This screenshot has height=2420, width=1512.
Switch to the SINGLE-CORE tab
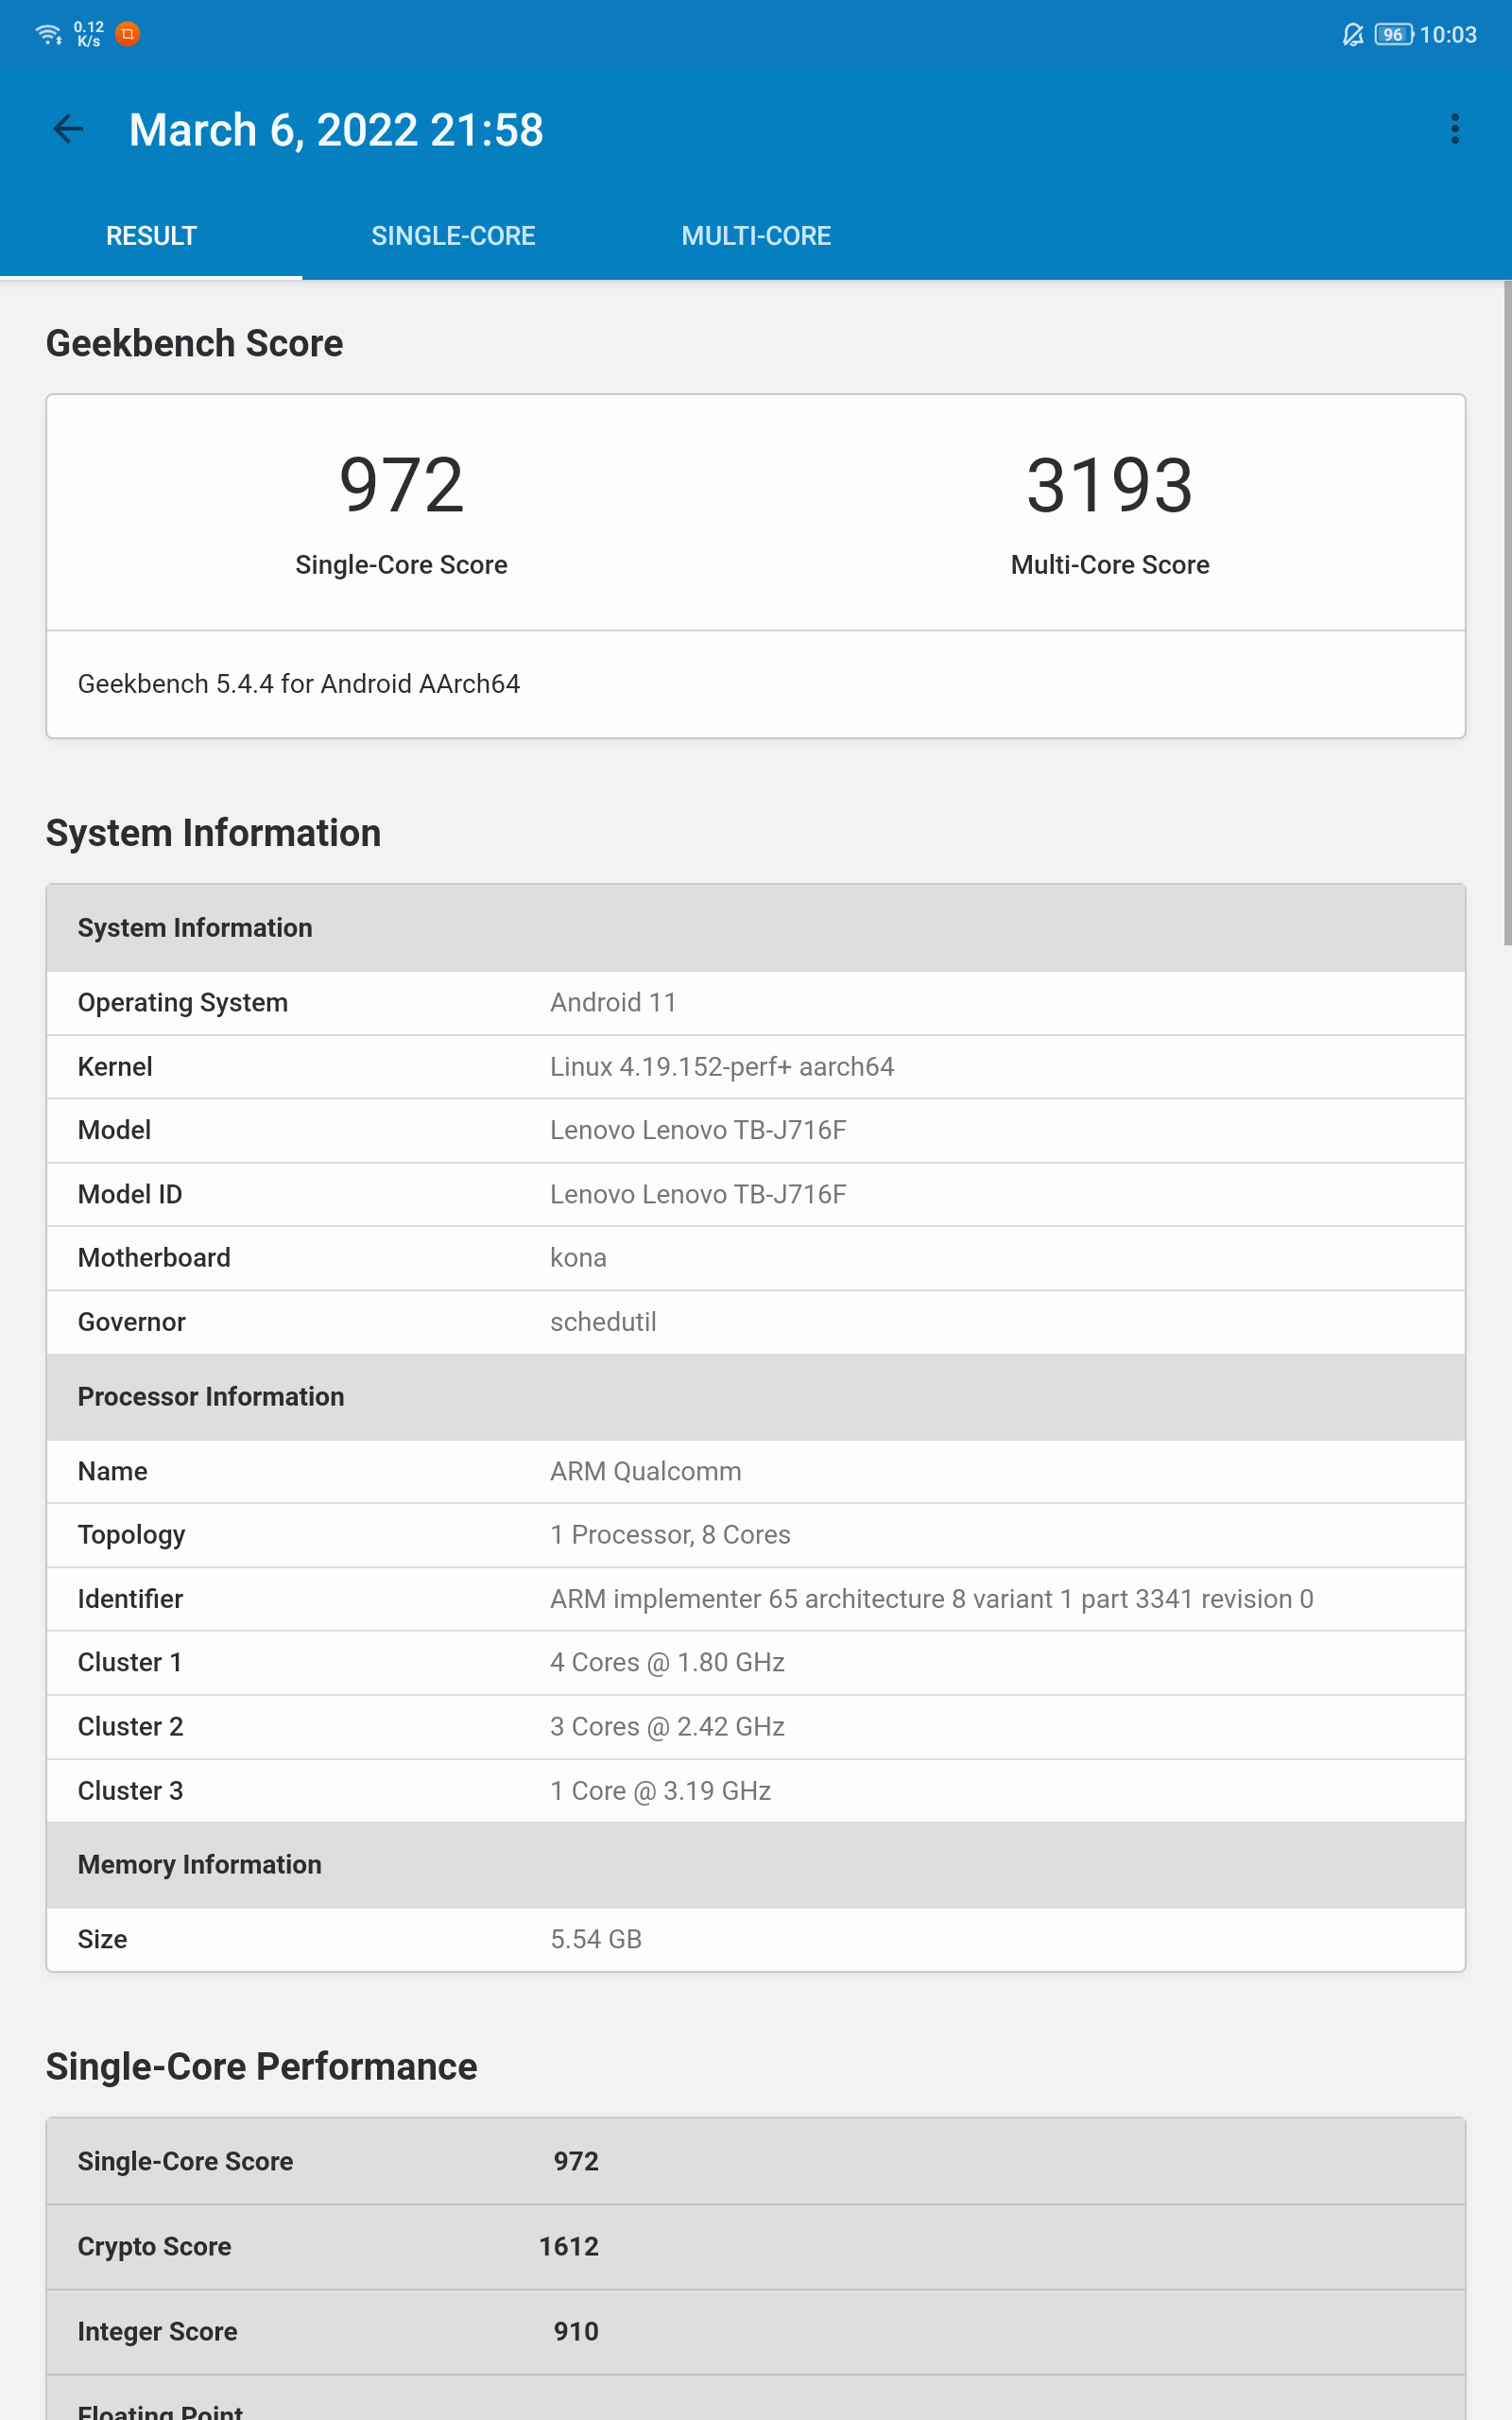pyautogui.click(x=453, y=236)
